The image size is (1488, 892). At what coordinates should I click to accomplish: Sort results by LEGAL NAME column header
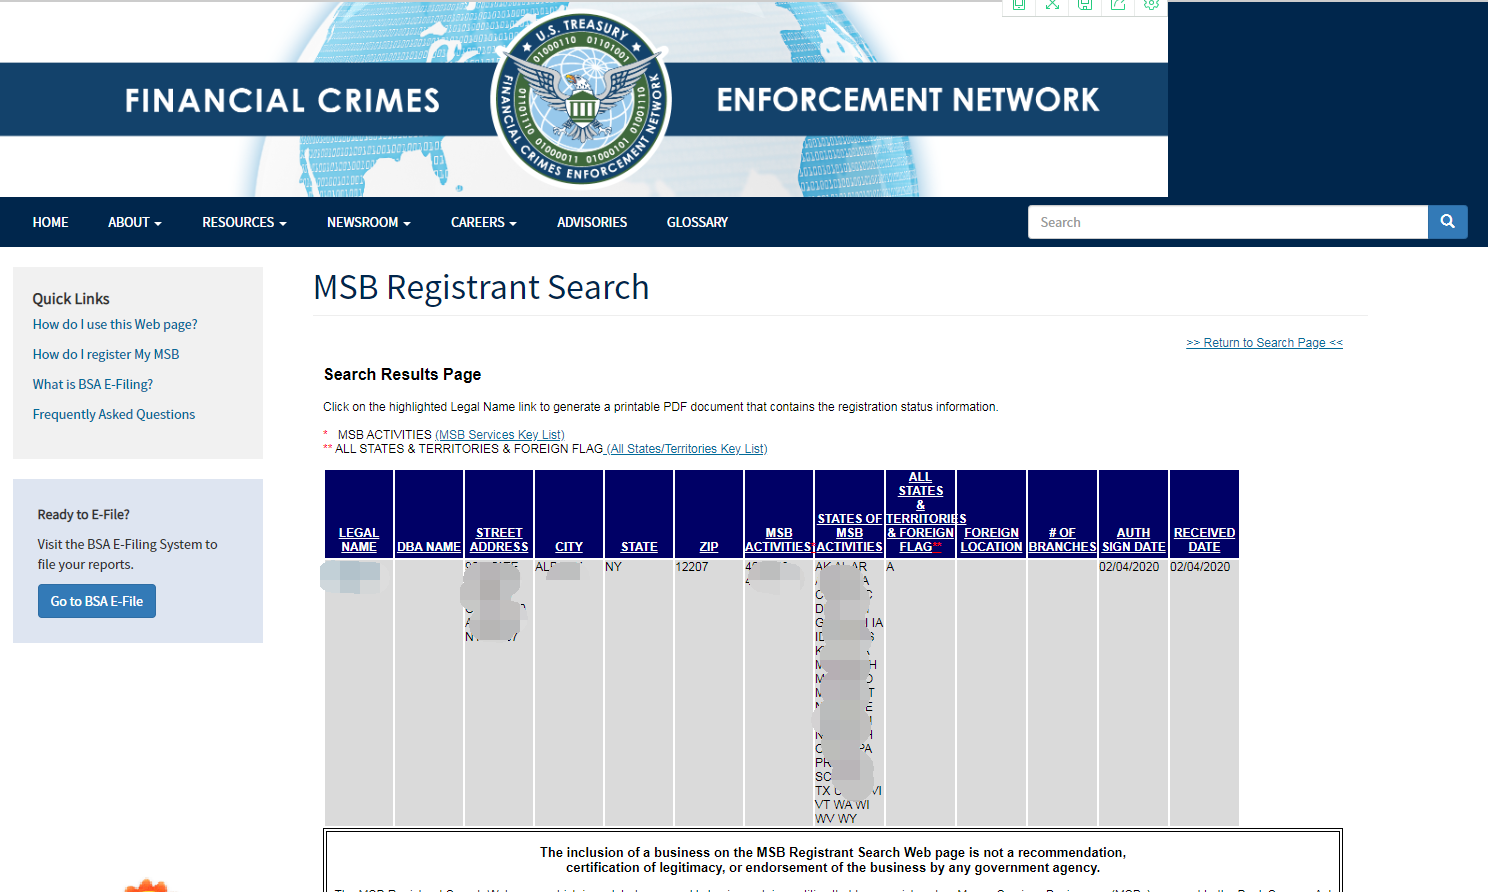[358, 540]
